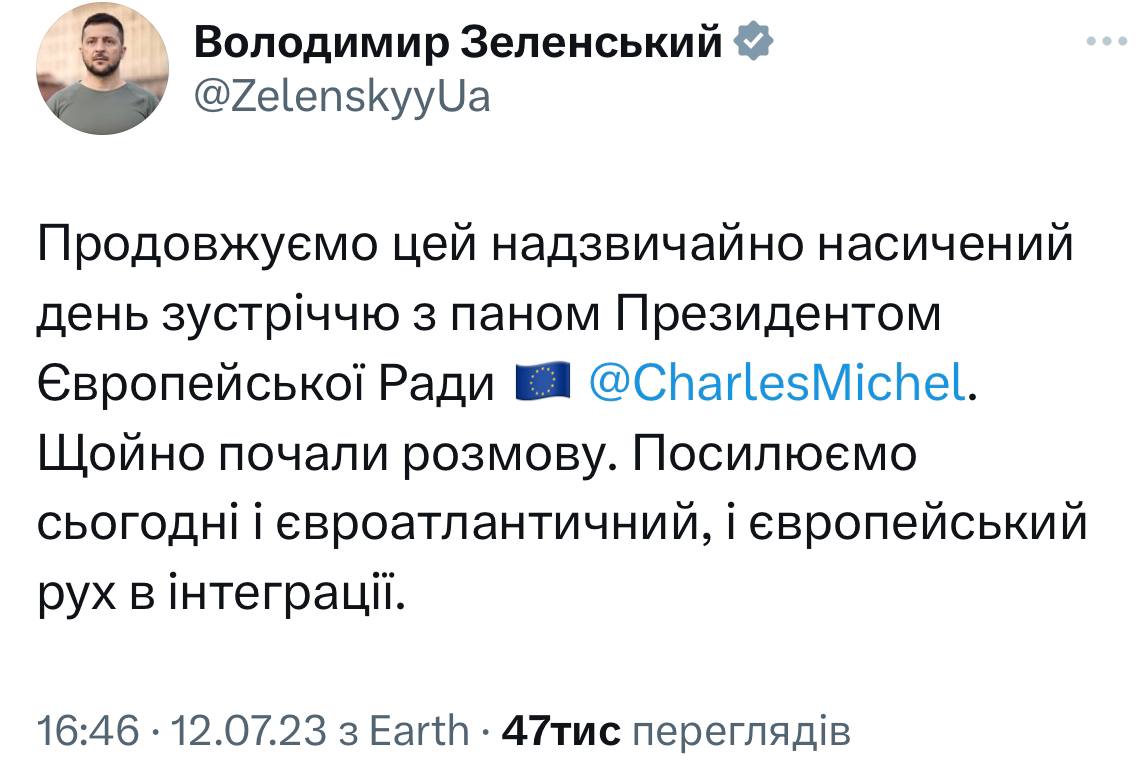Screen dimensions: 1144x775
Task: Click the date 12.07.23
Action: pyautogui.click(x=248, y=731)
